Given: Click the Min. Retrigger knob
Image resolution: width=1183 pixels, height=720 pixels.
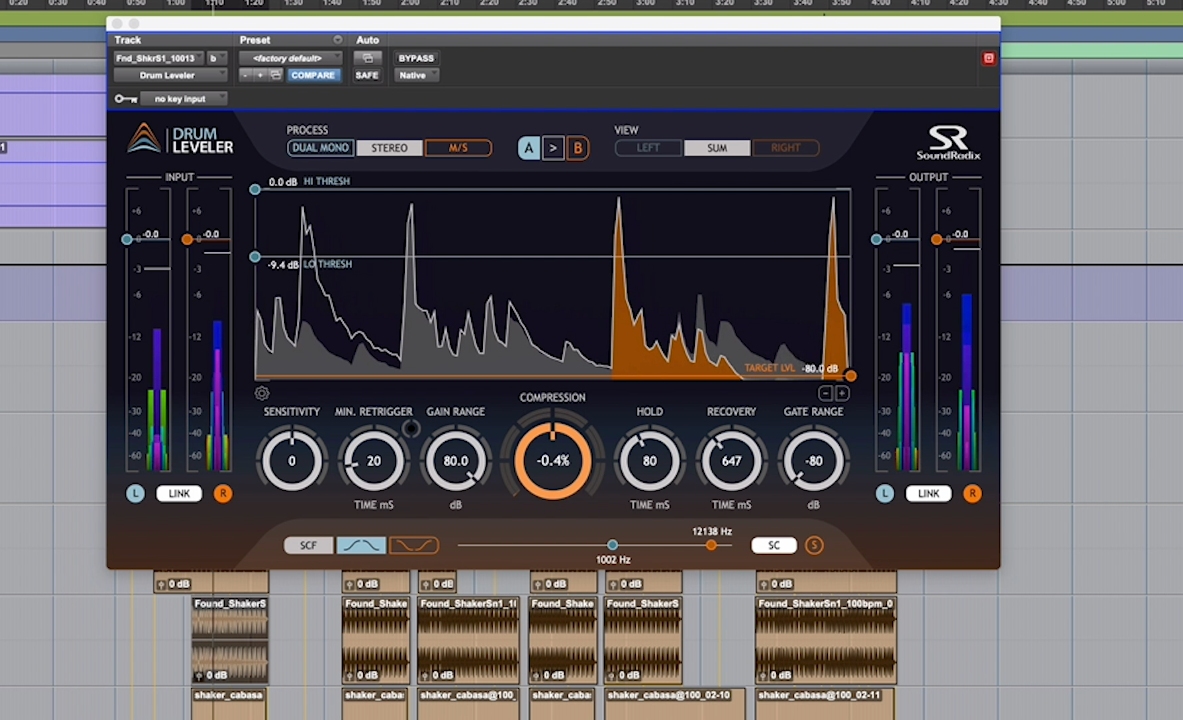Looking at the screenshot, I should 374,460.
